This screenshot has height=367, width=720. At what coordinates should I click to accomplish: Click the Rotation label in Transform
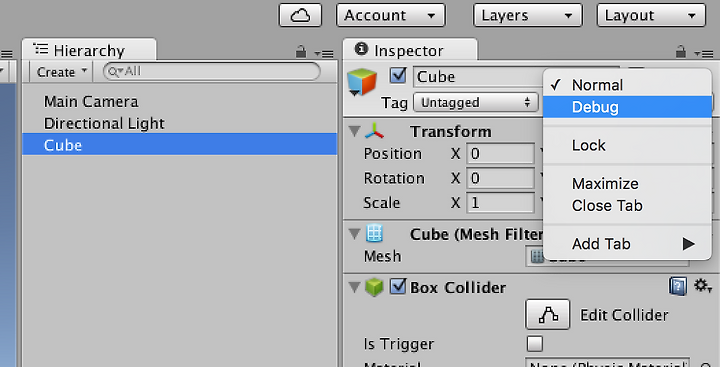(394, 178)
